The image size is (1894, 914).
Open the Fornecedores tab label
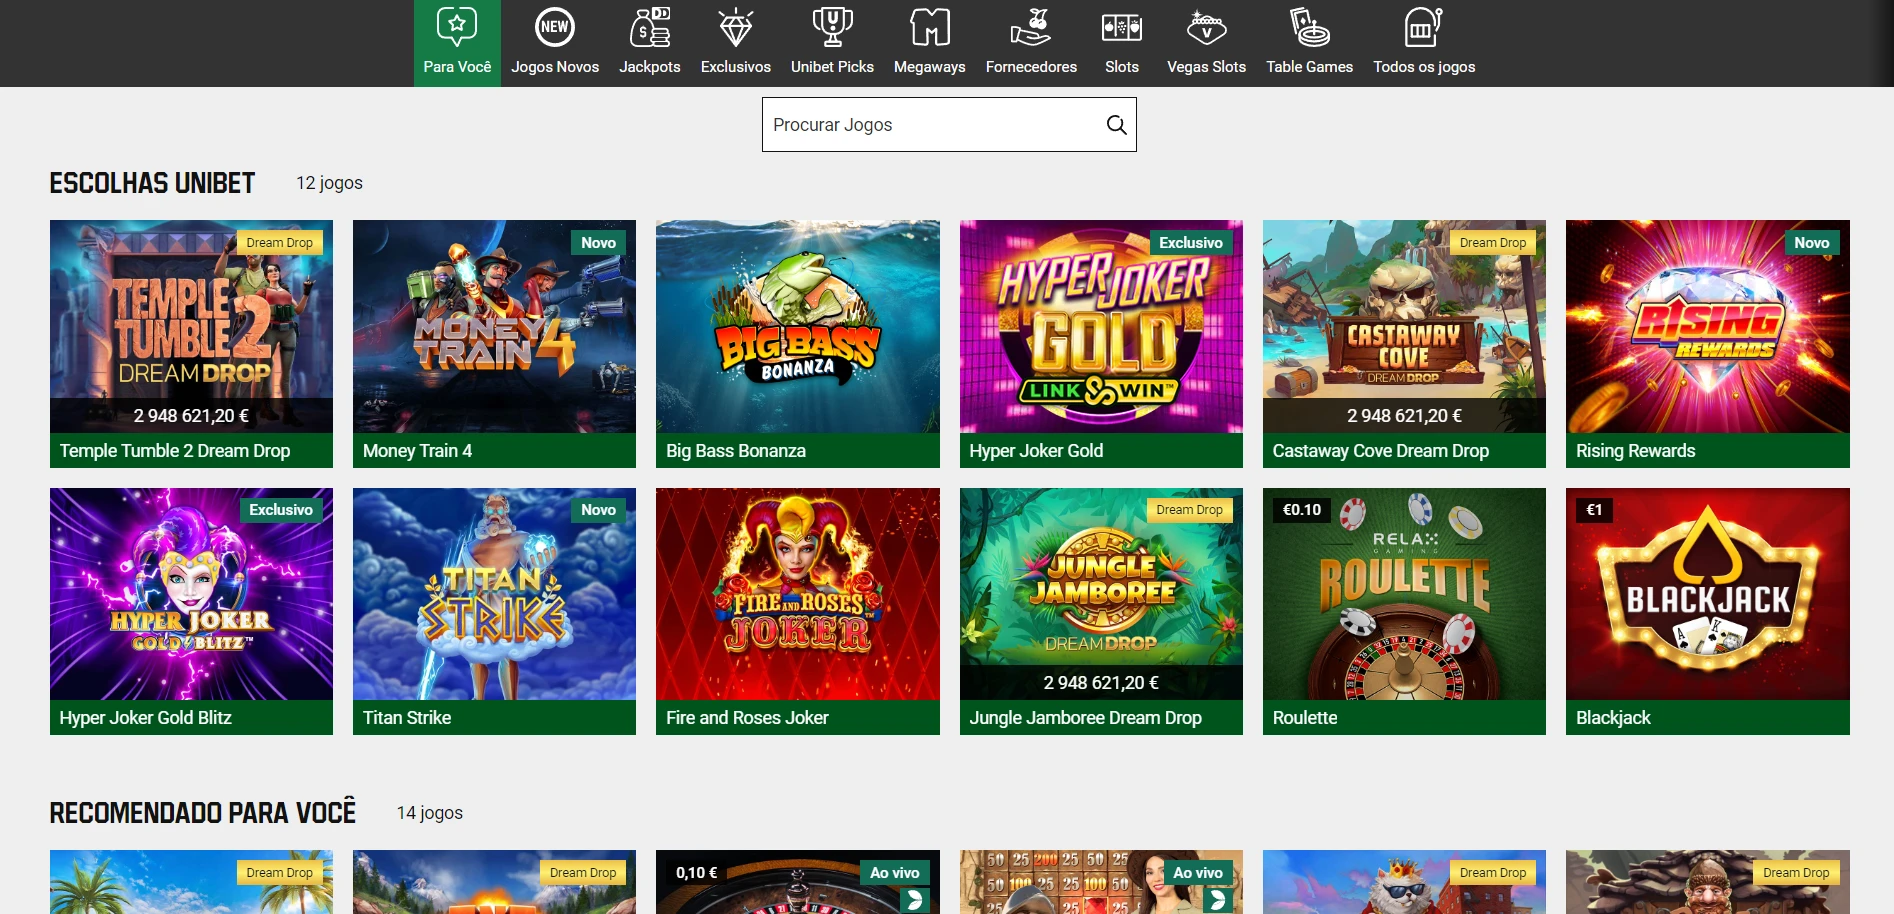[x=1031, y=67]
